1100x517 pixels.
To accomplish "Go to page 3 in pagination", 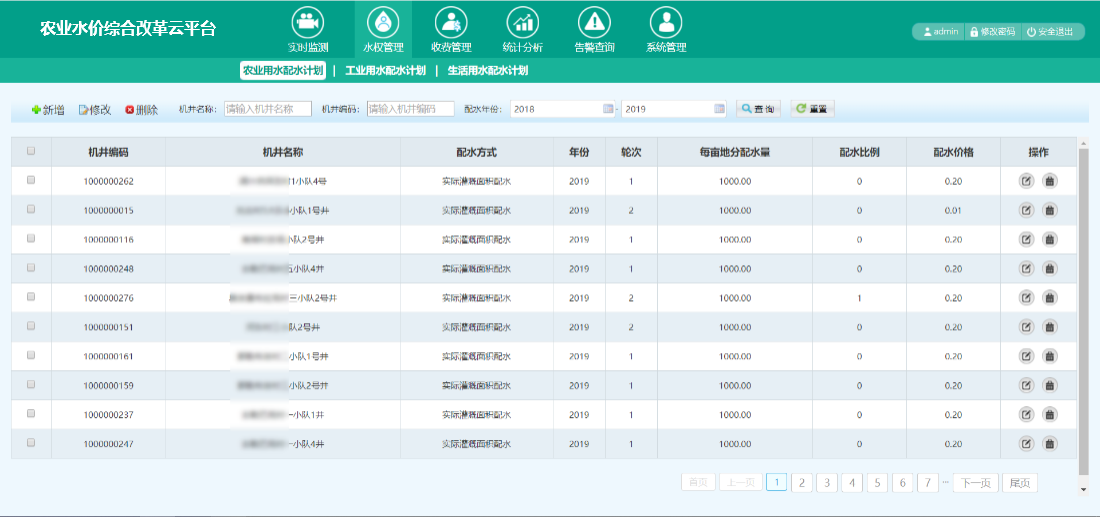I will pos(827,483).
